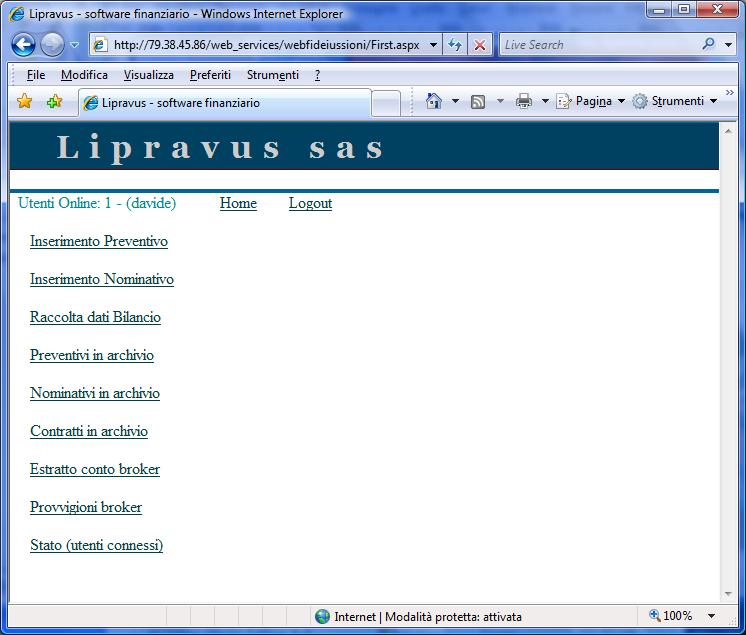Open the Strumenti gear toolbar menu

click(x=675, y=101)
